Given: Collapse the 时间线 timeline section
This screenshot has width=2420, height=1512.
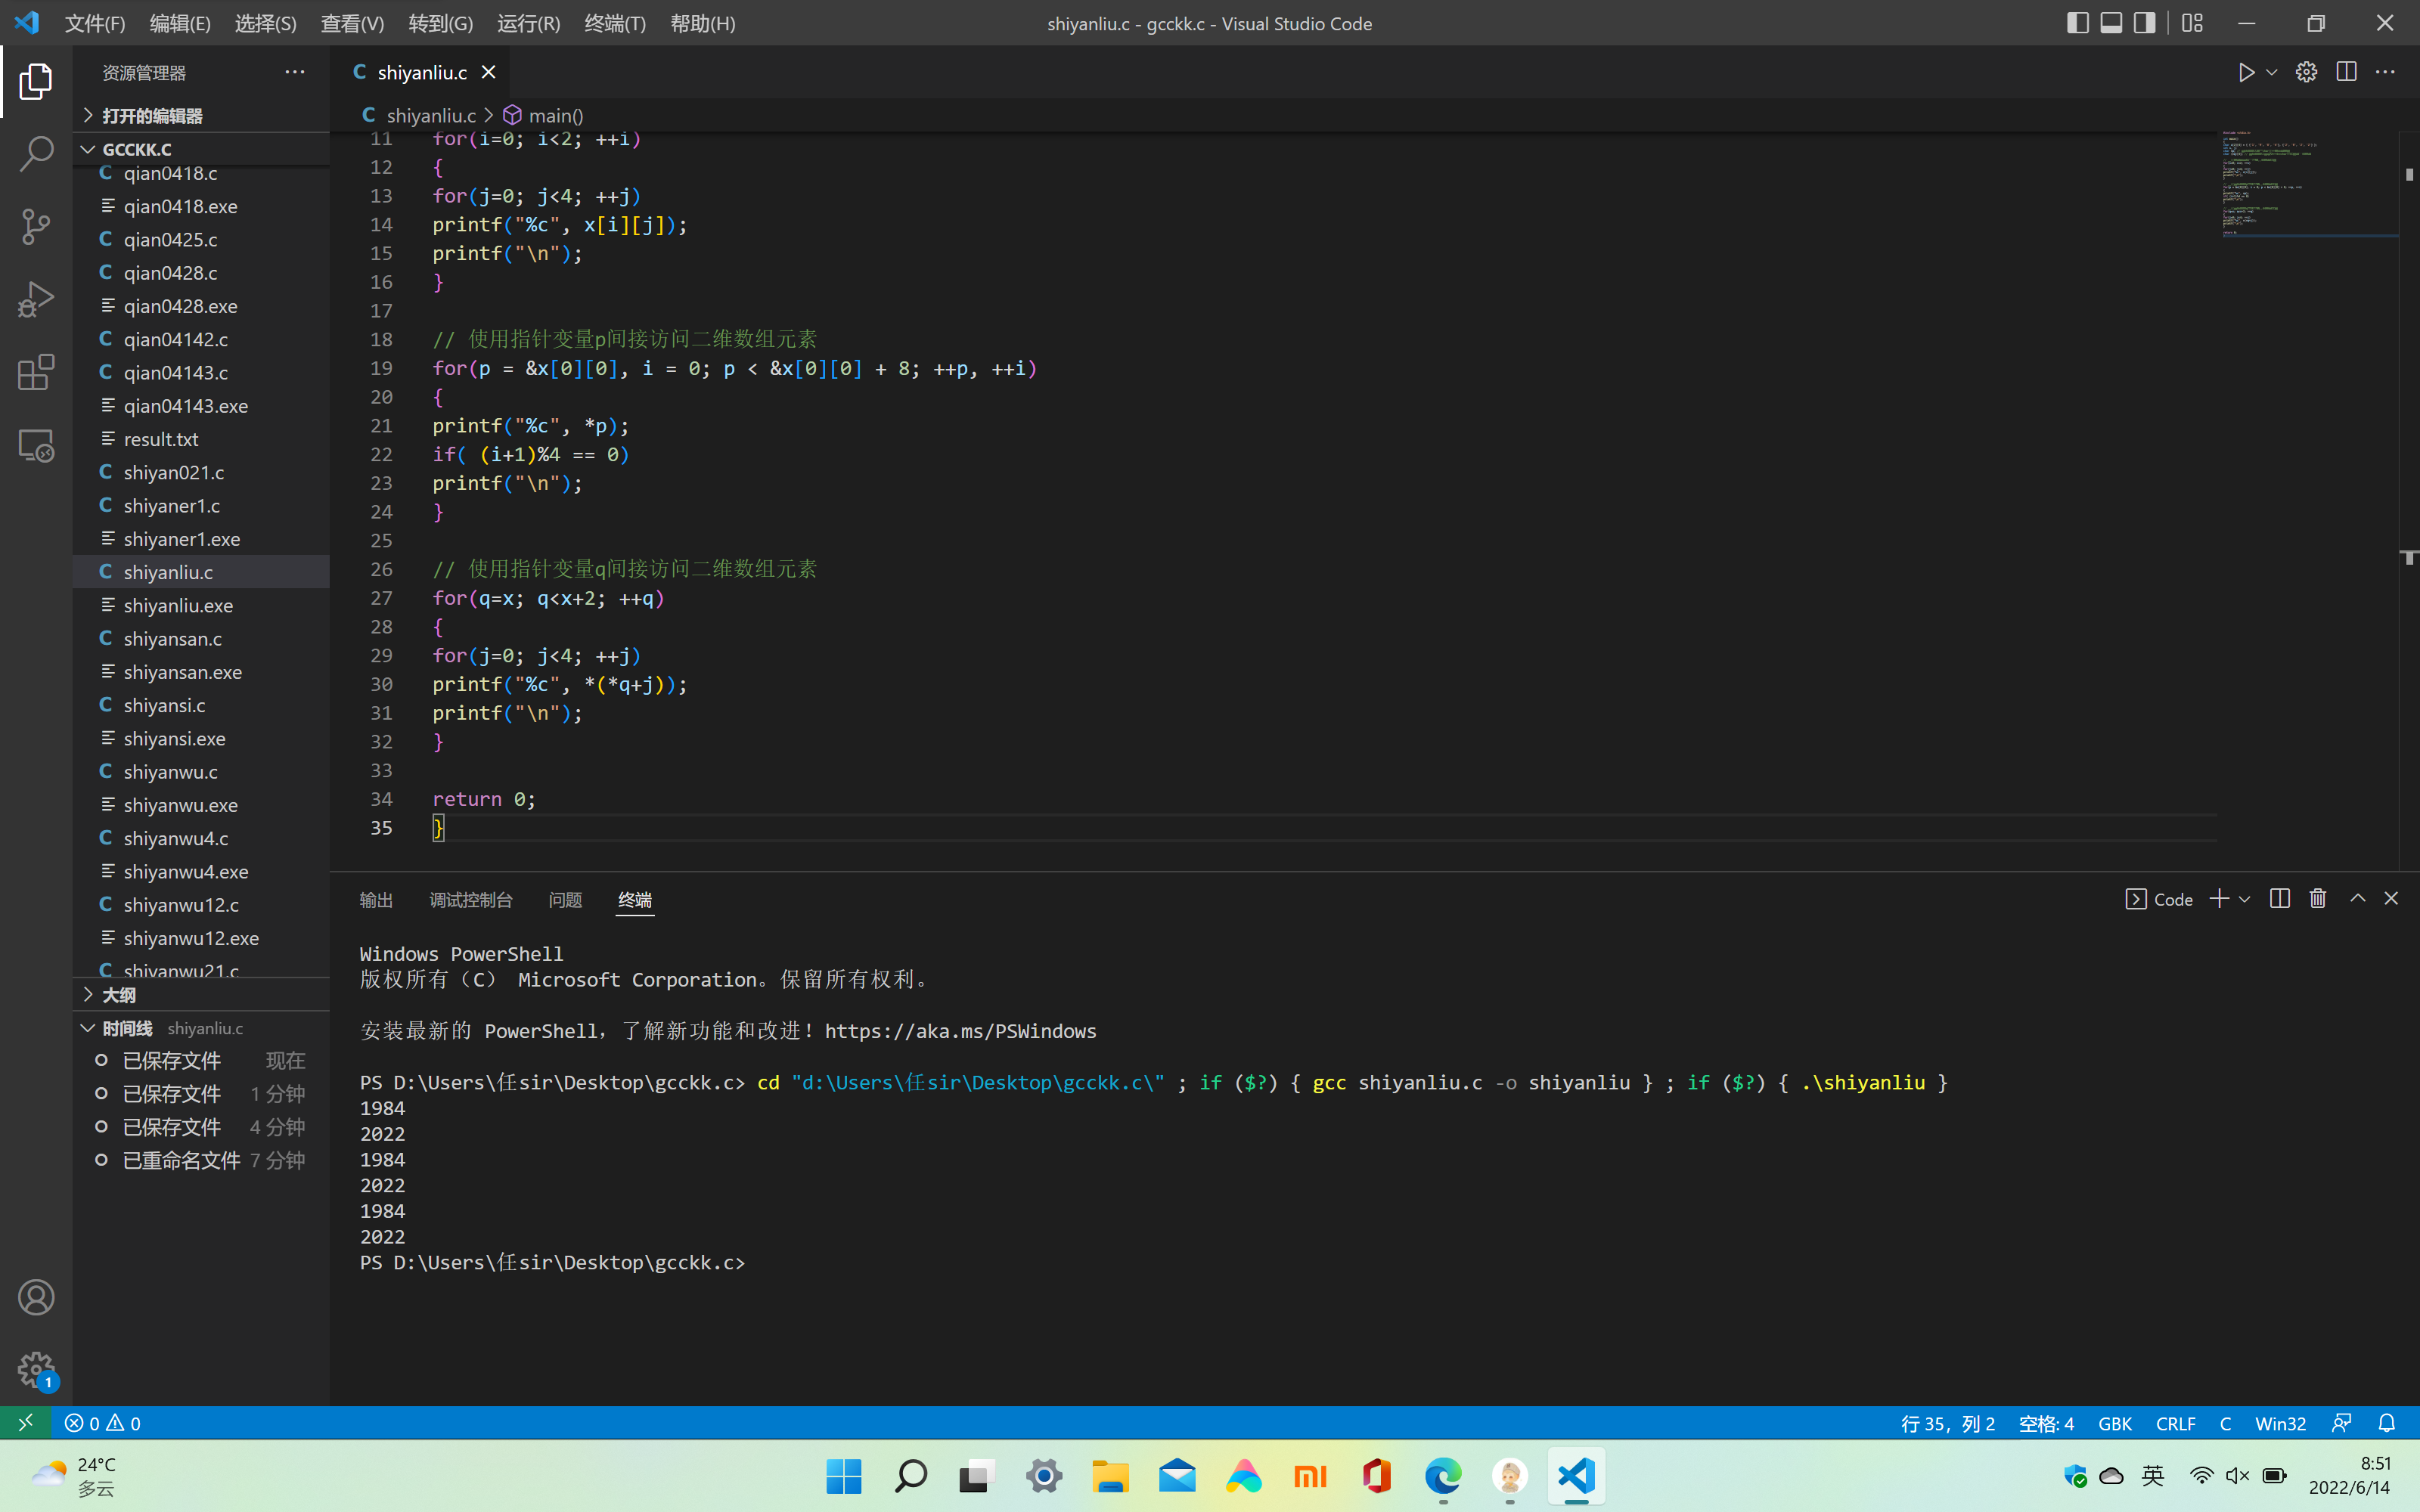Looking at the screenshot, I should pos(201,1028).
